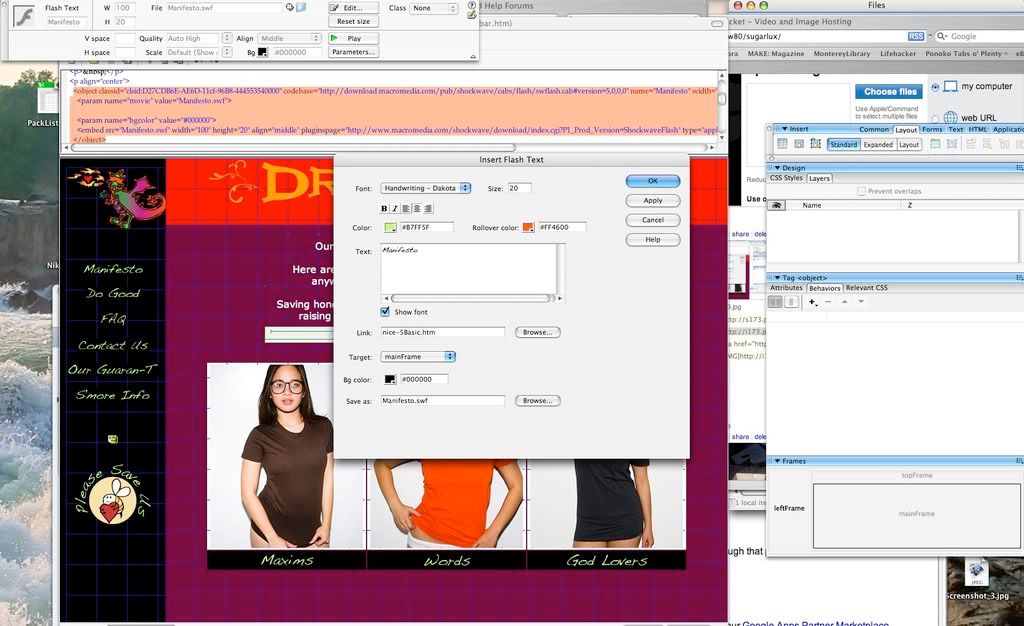
Task: Select the 'web URL' radio button
Action: click(x=935, y=118)
